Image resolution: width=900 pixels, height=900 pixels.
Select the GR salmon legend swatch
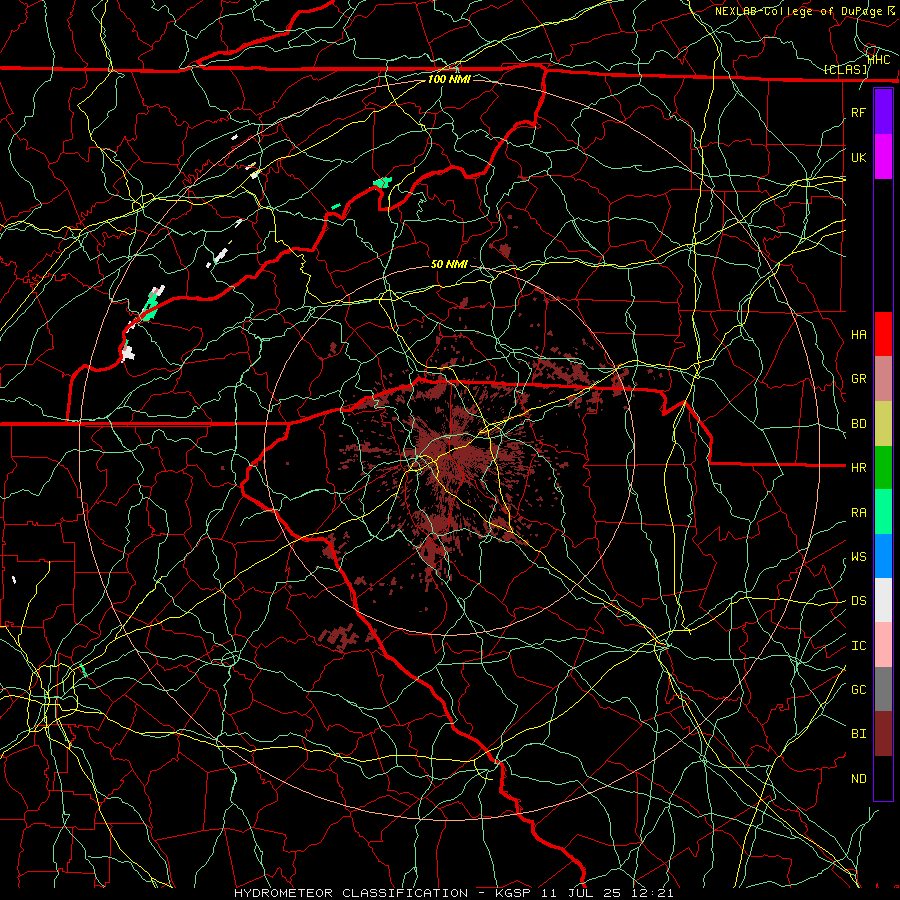(x=883, y=379)
